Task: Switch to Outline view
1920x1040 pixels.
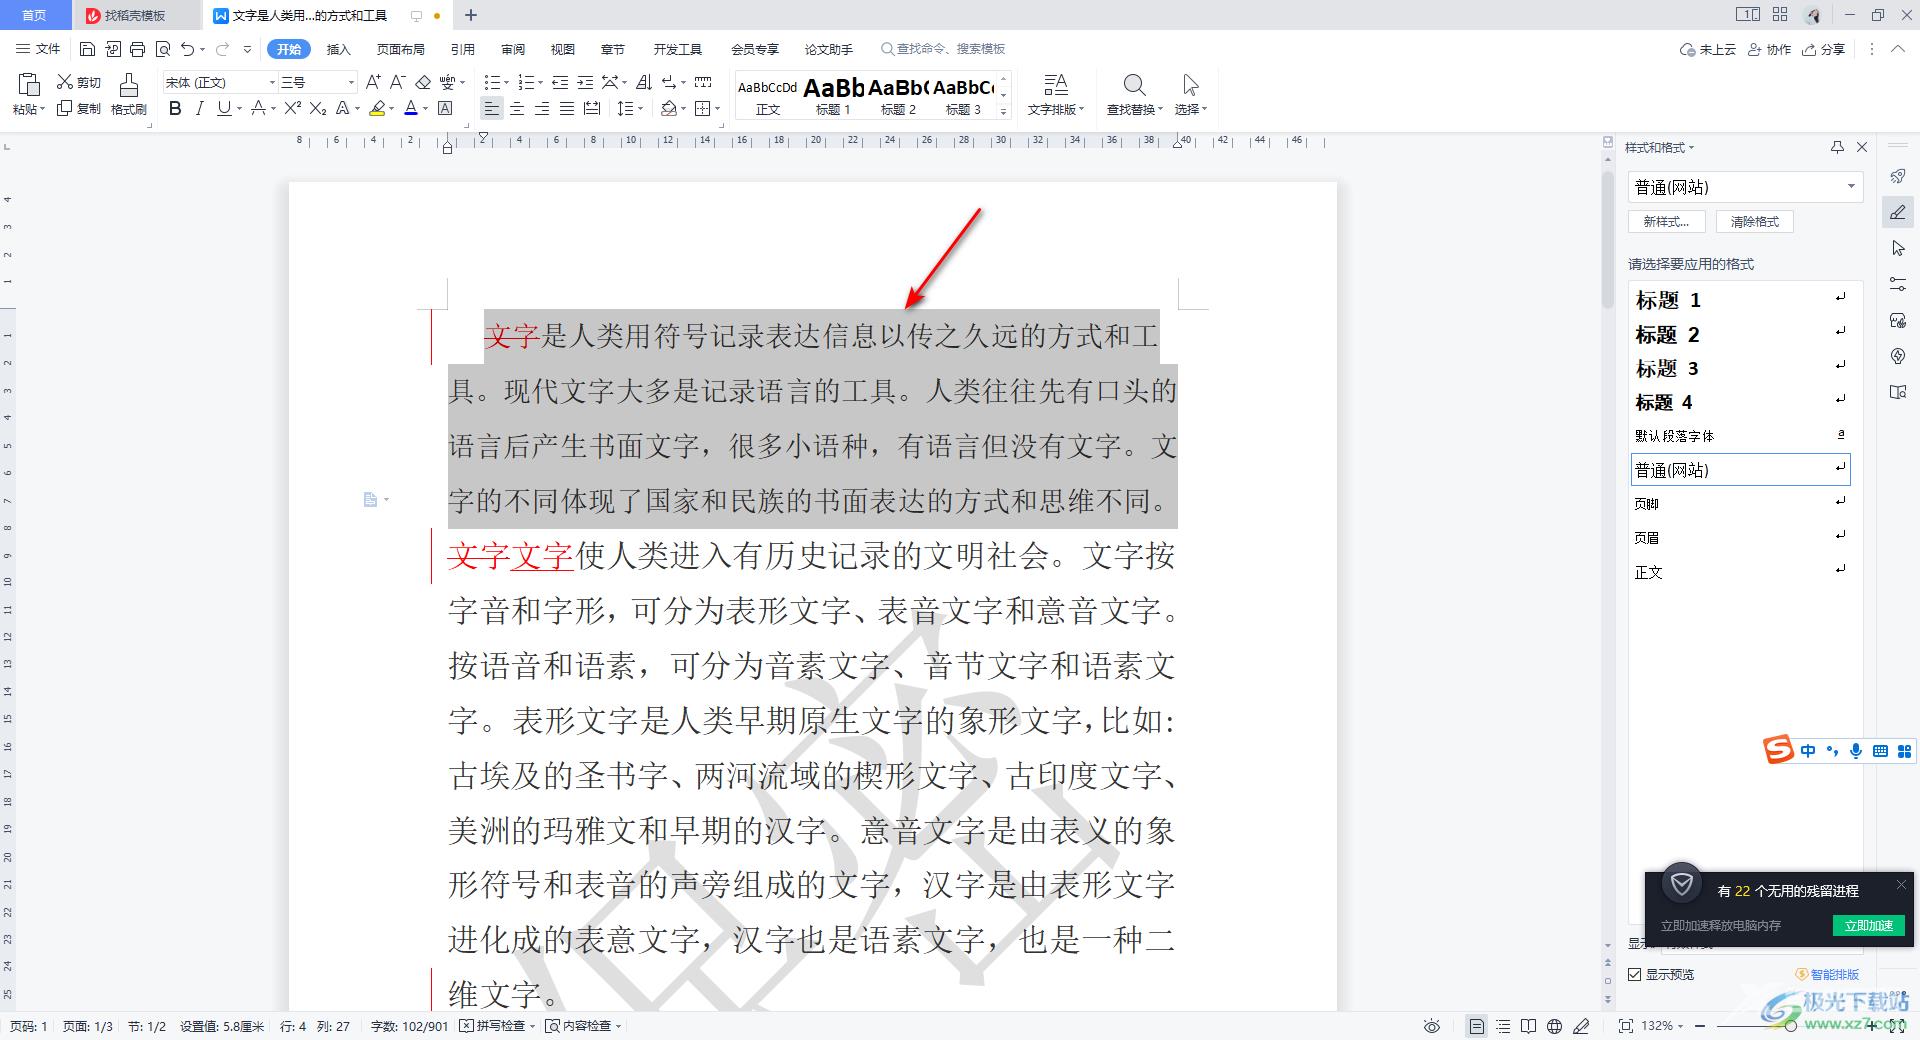Action: click(1503, 1026)
